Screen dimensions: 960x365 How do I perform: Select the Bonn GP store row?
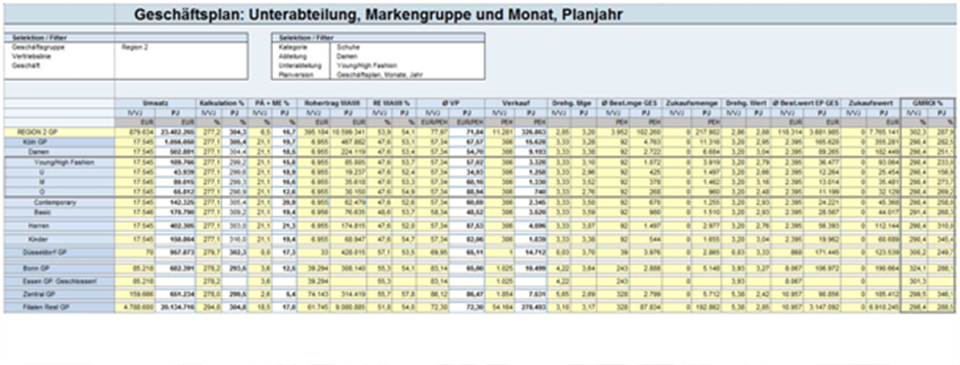[34, 268]
